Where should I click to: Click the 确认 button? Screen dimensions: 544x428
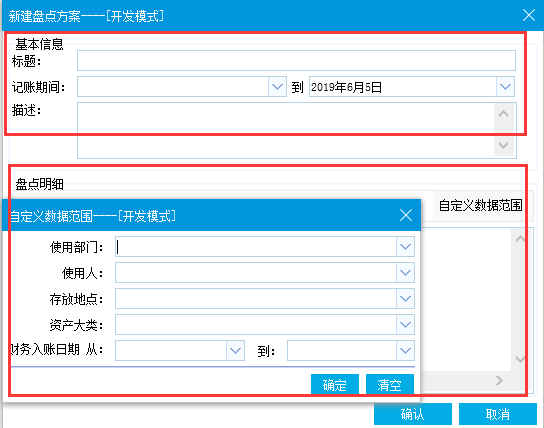point(413,414)
